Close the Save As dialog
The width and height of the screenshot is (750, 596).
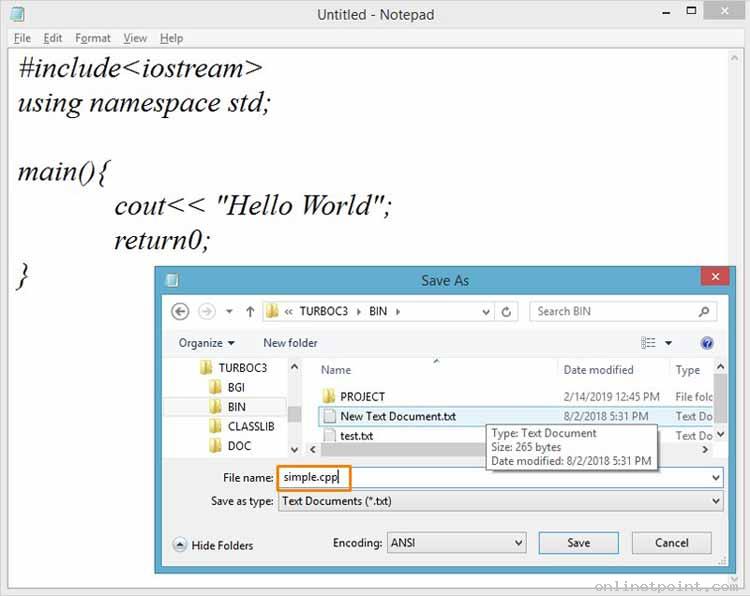click(x=715, y=276)
